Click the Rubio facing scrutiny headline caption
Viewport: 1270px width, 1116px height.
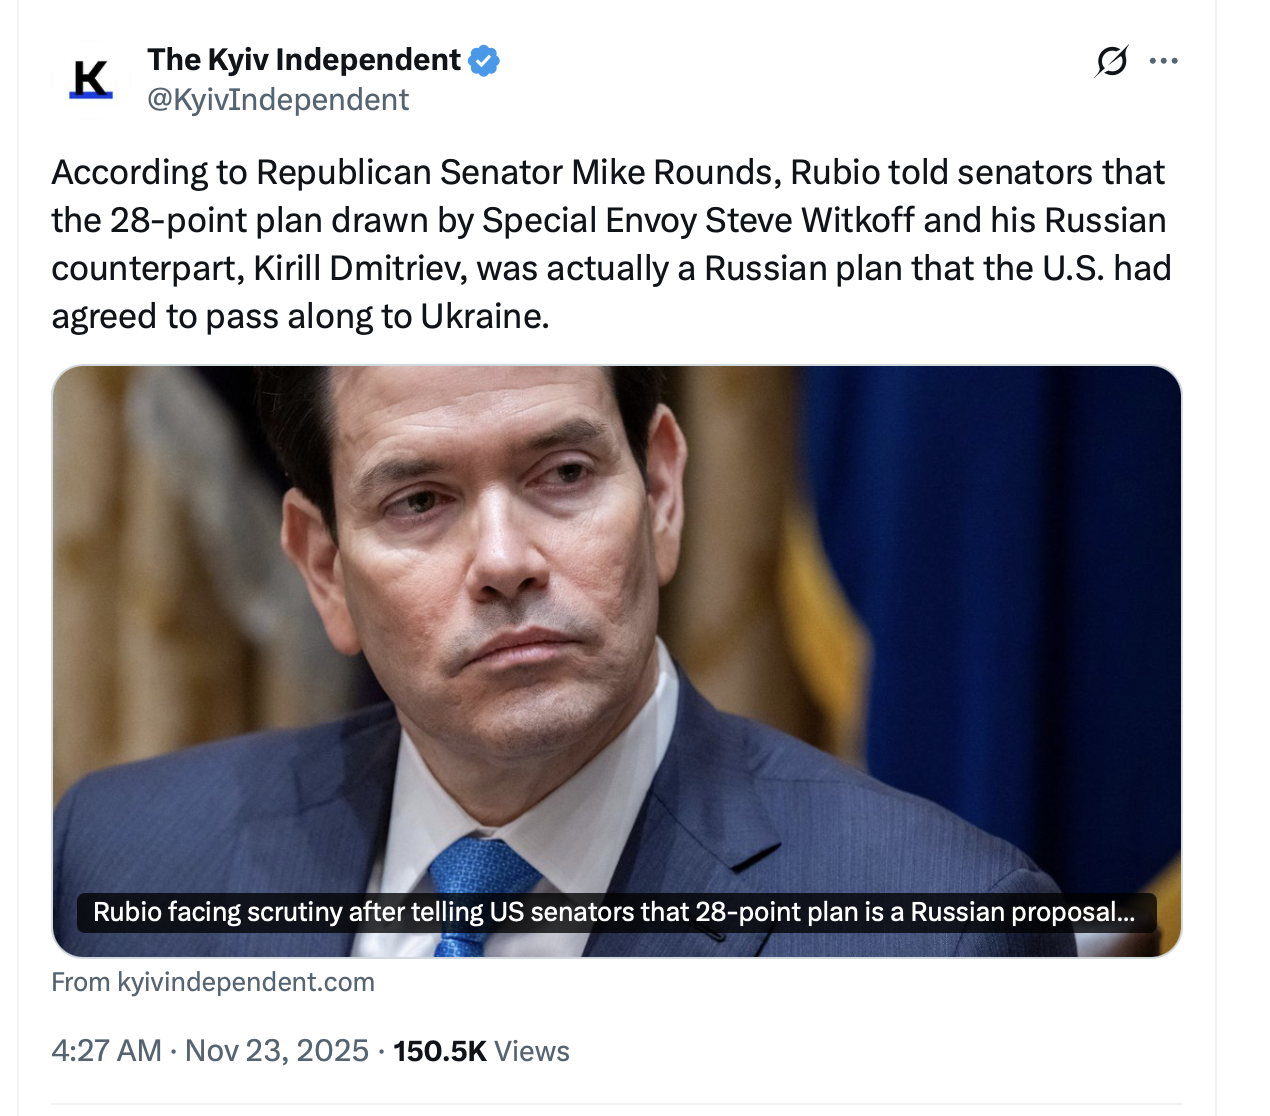point(614,912)
